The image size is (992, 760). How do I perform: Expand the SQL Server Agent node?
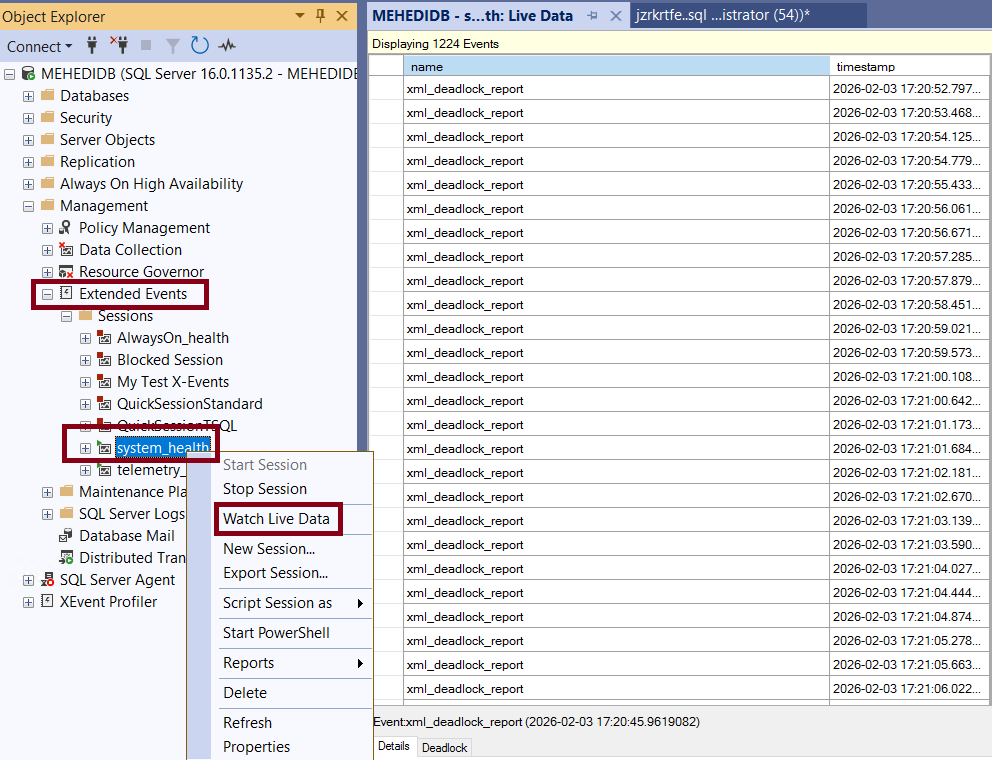tap(29, 580)
